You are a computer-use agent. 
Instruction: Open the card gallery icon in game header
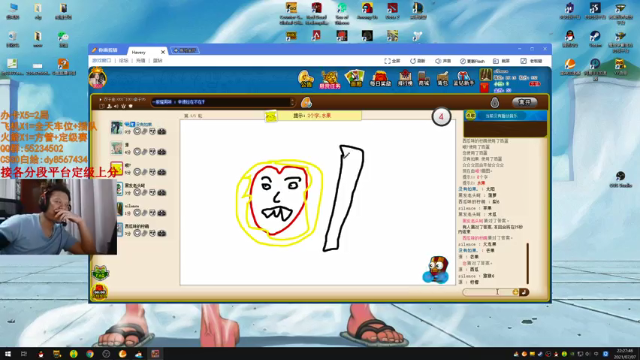[354, 78]
